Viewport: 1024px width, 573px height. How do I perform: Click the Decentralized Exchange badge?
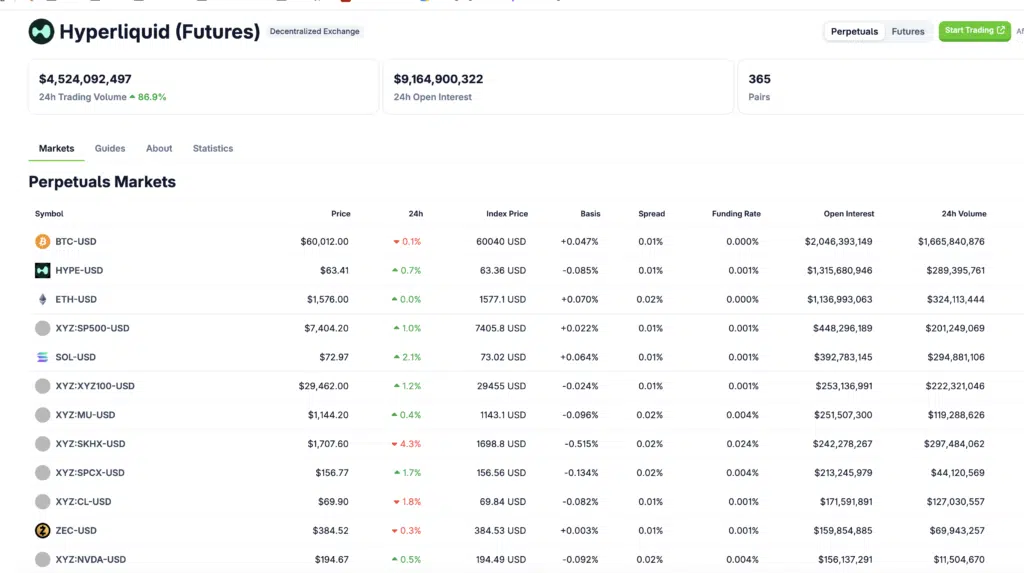tap(315, 31)
